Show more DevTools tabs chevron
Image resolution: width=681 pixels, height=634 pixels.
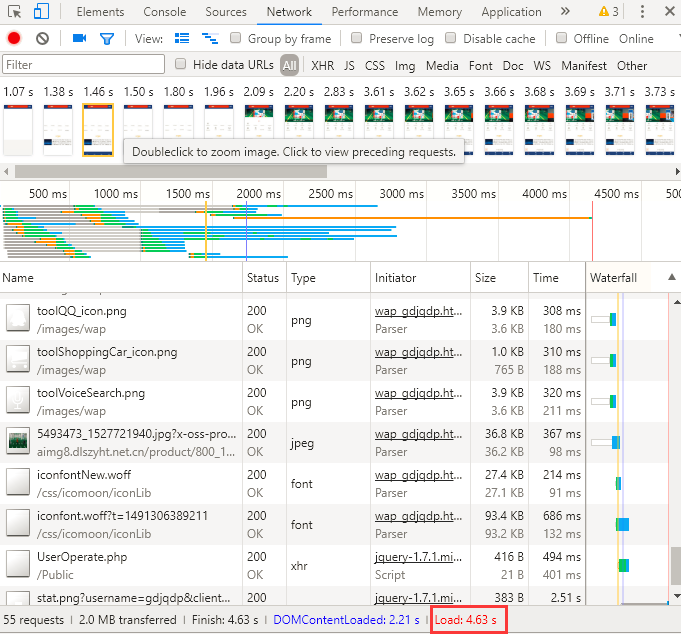[x=565, y=11]
